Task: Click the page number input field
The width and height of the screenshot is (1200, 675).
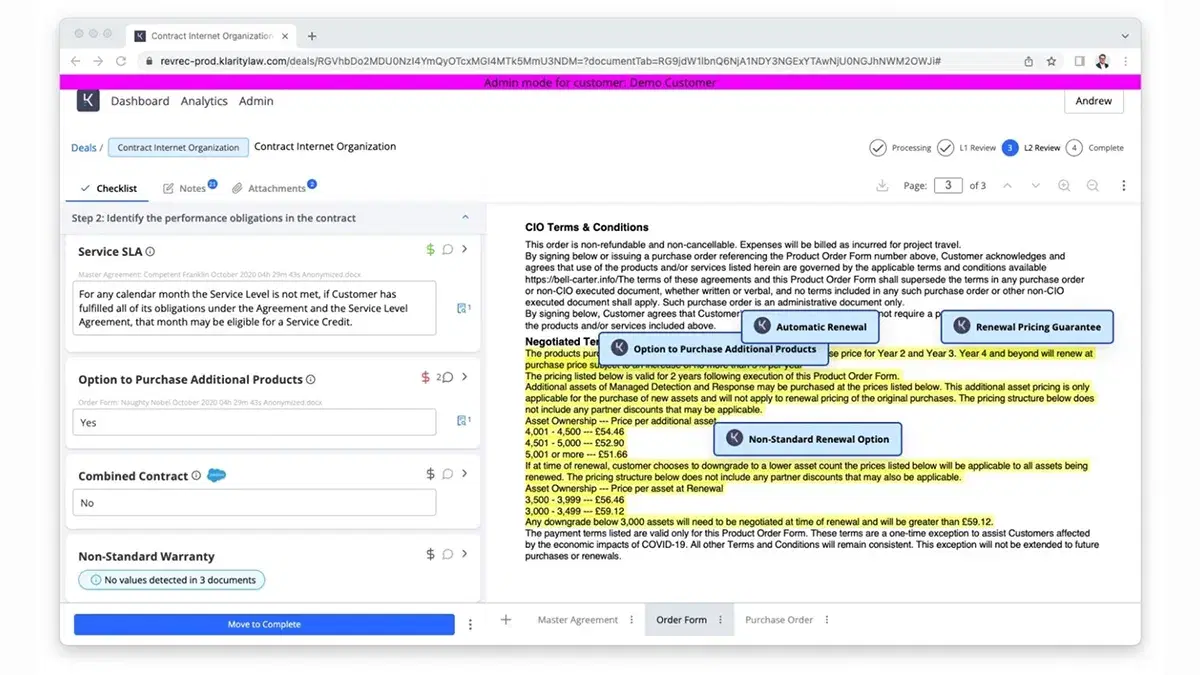Action: pos(948,186)
